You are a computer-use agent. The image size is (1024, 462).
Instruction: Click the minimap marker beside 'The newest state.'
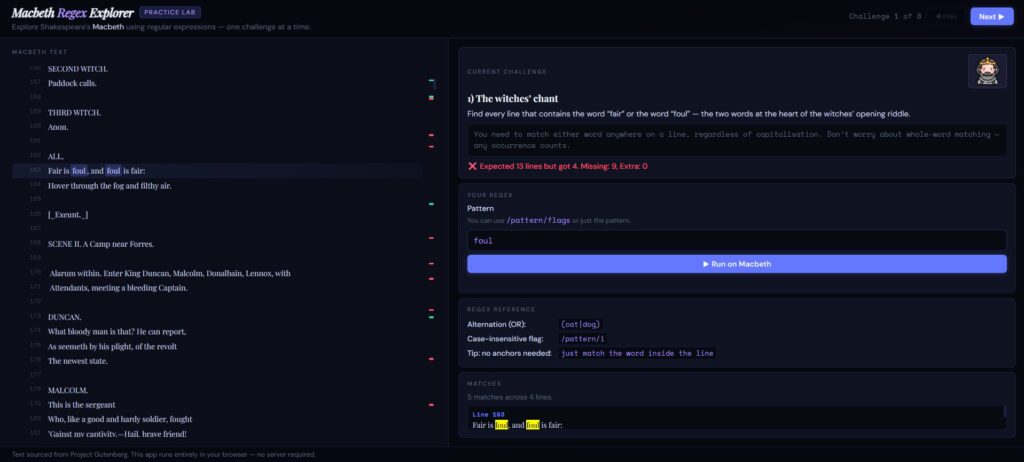tap(431, 359)
